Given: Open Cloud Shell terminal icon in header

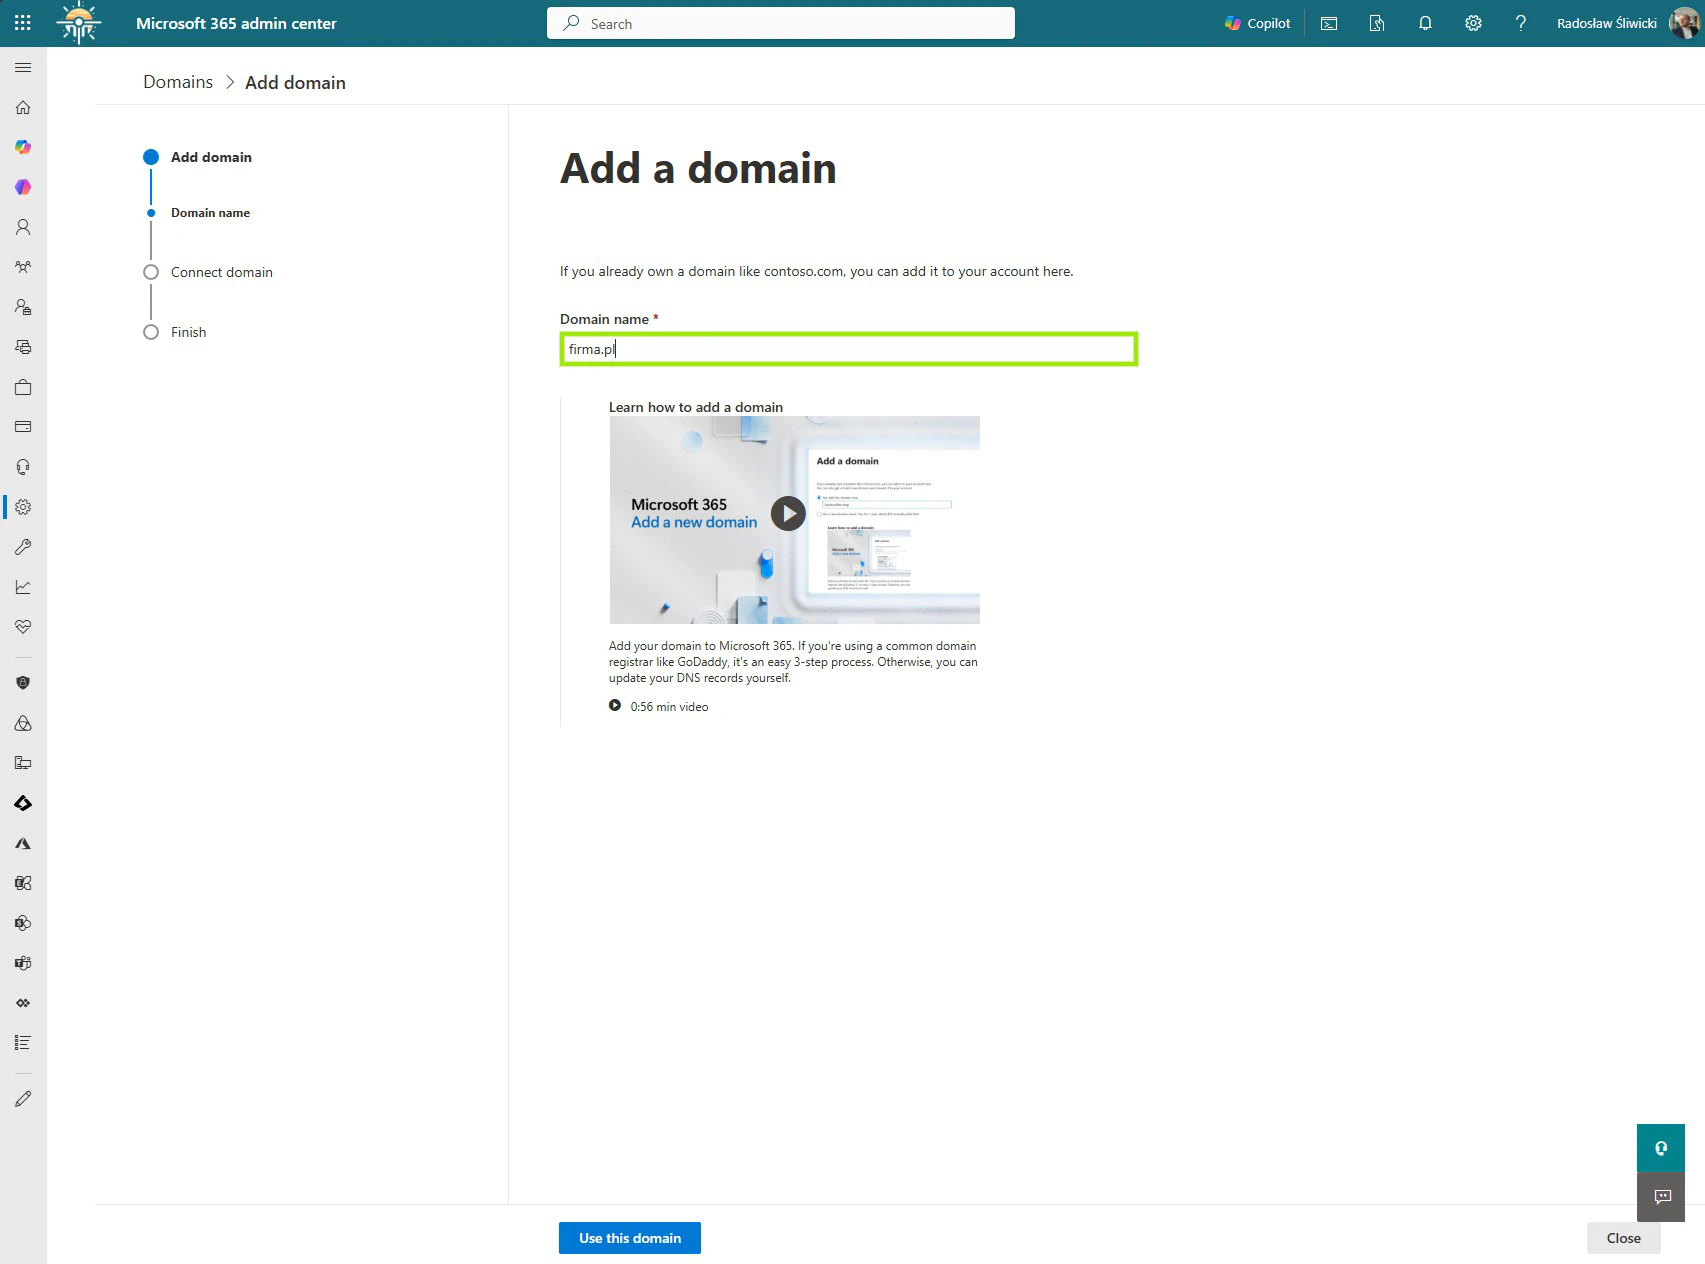Looking at the screenshot, I should [x=1329, y=23].
